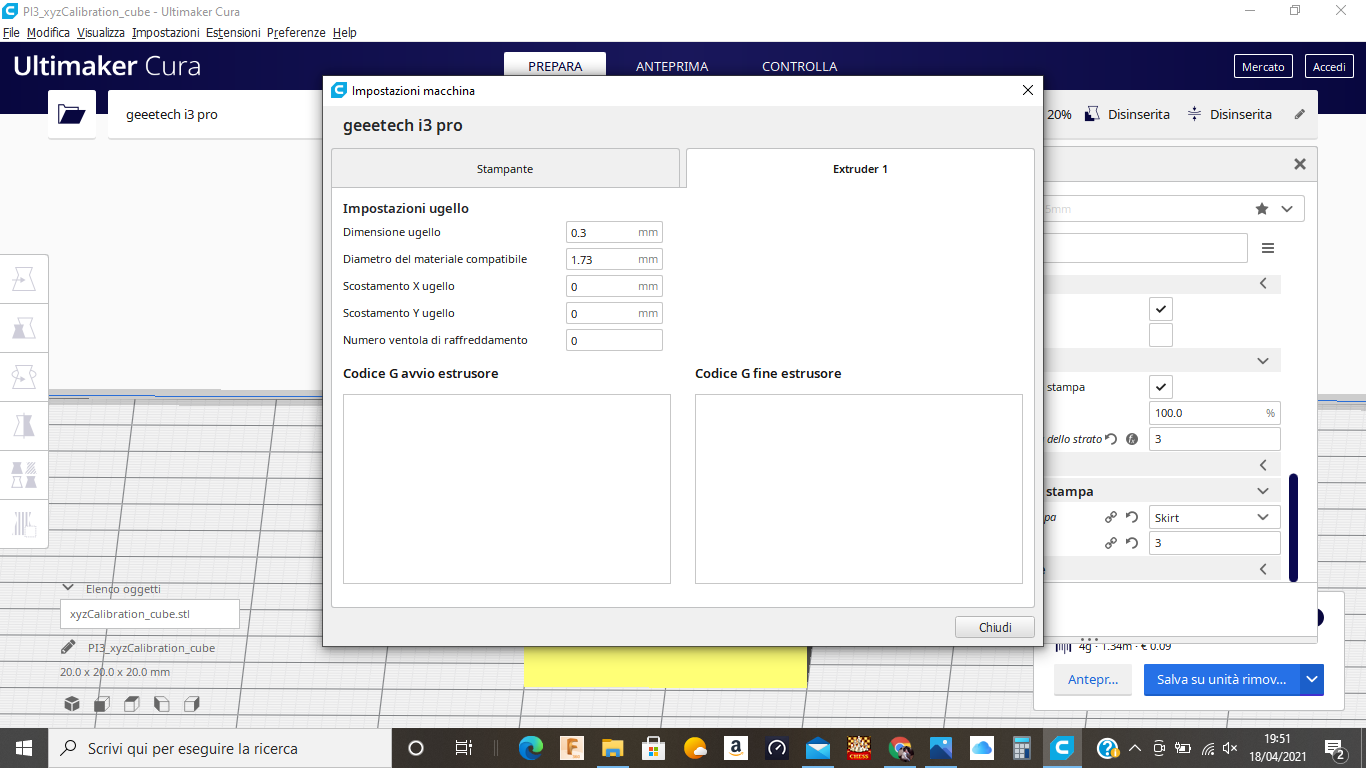Tick the empty unchecked checkbox in settings panel

(x=1160, y=335)
